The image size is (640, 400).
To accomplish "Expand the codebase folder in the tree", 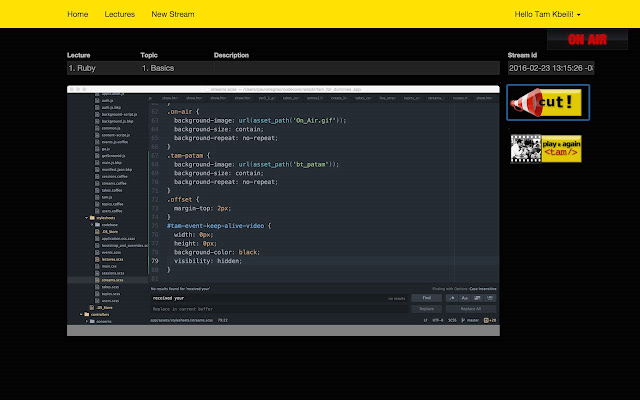I will (x=92, y=225).
